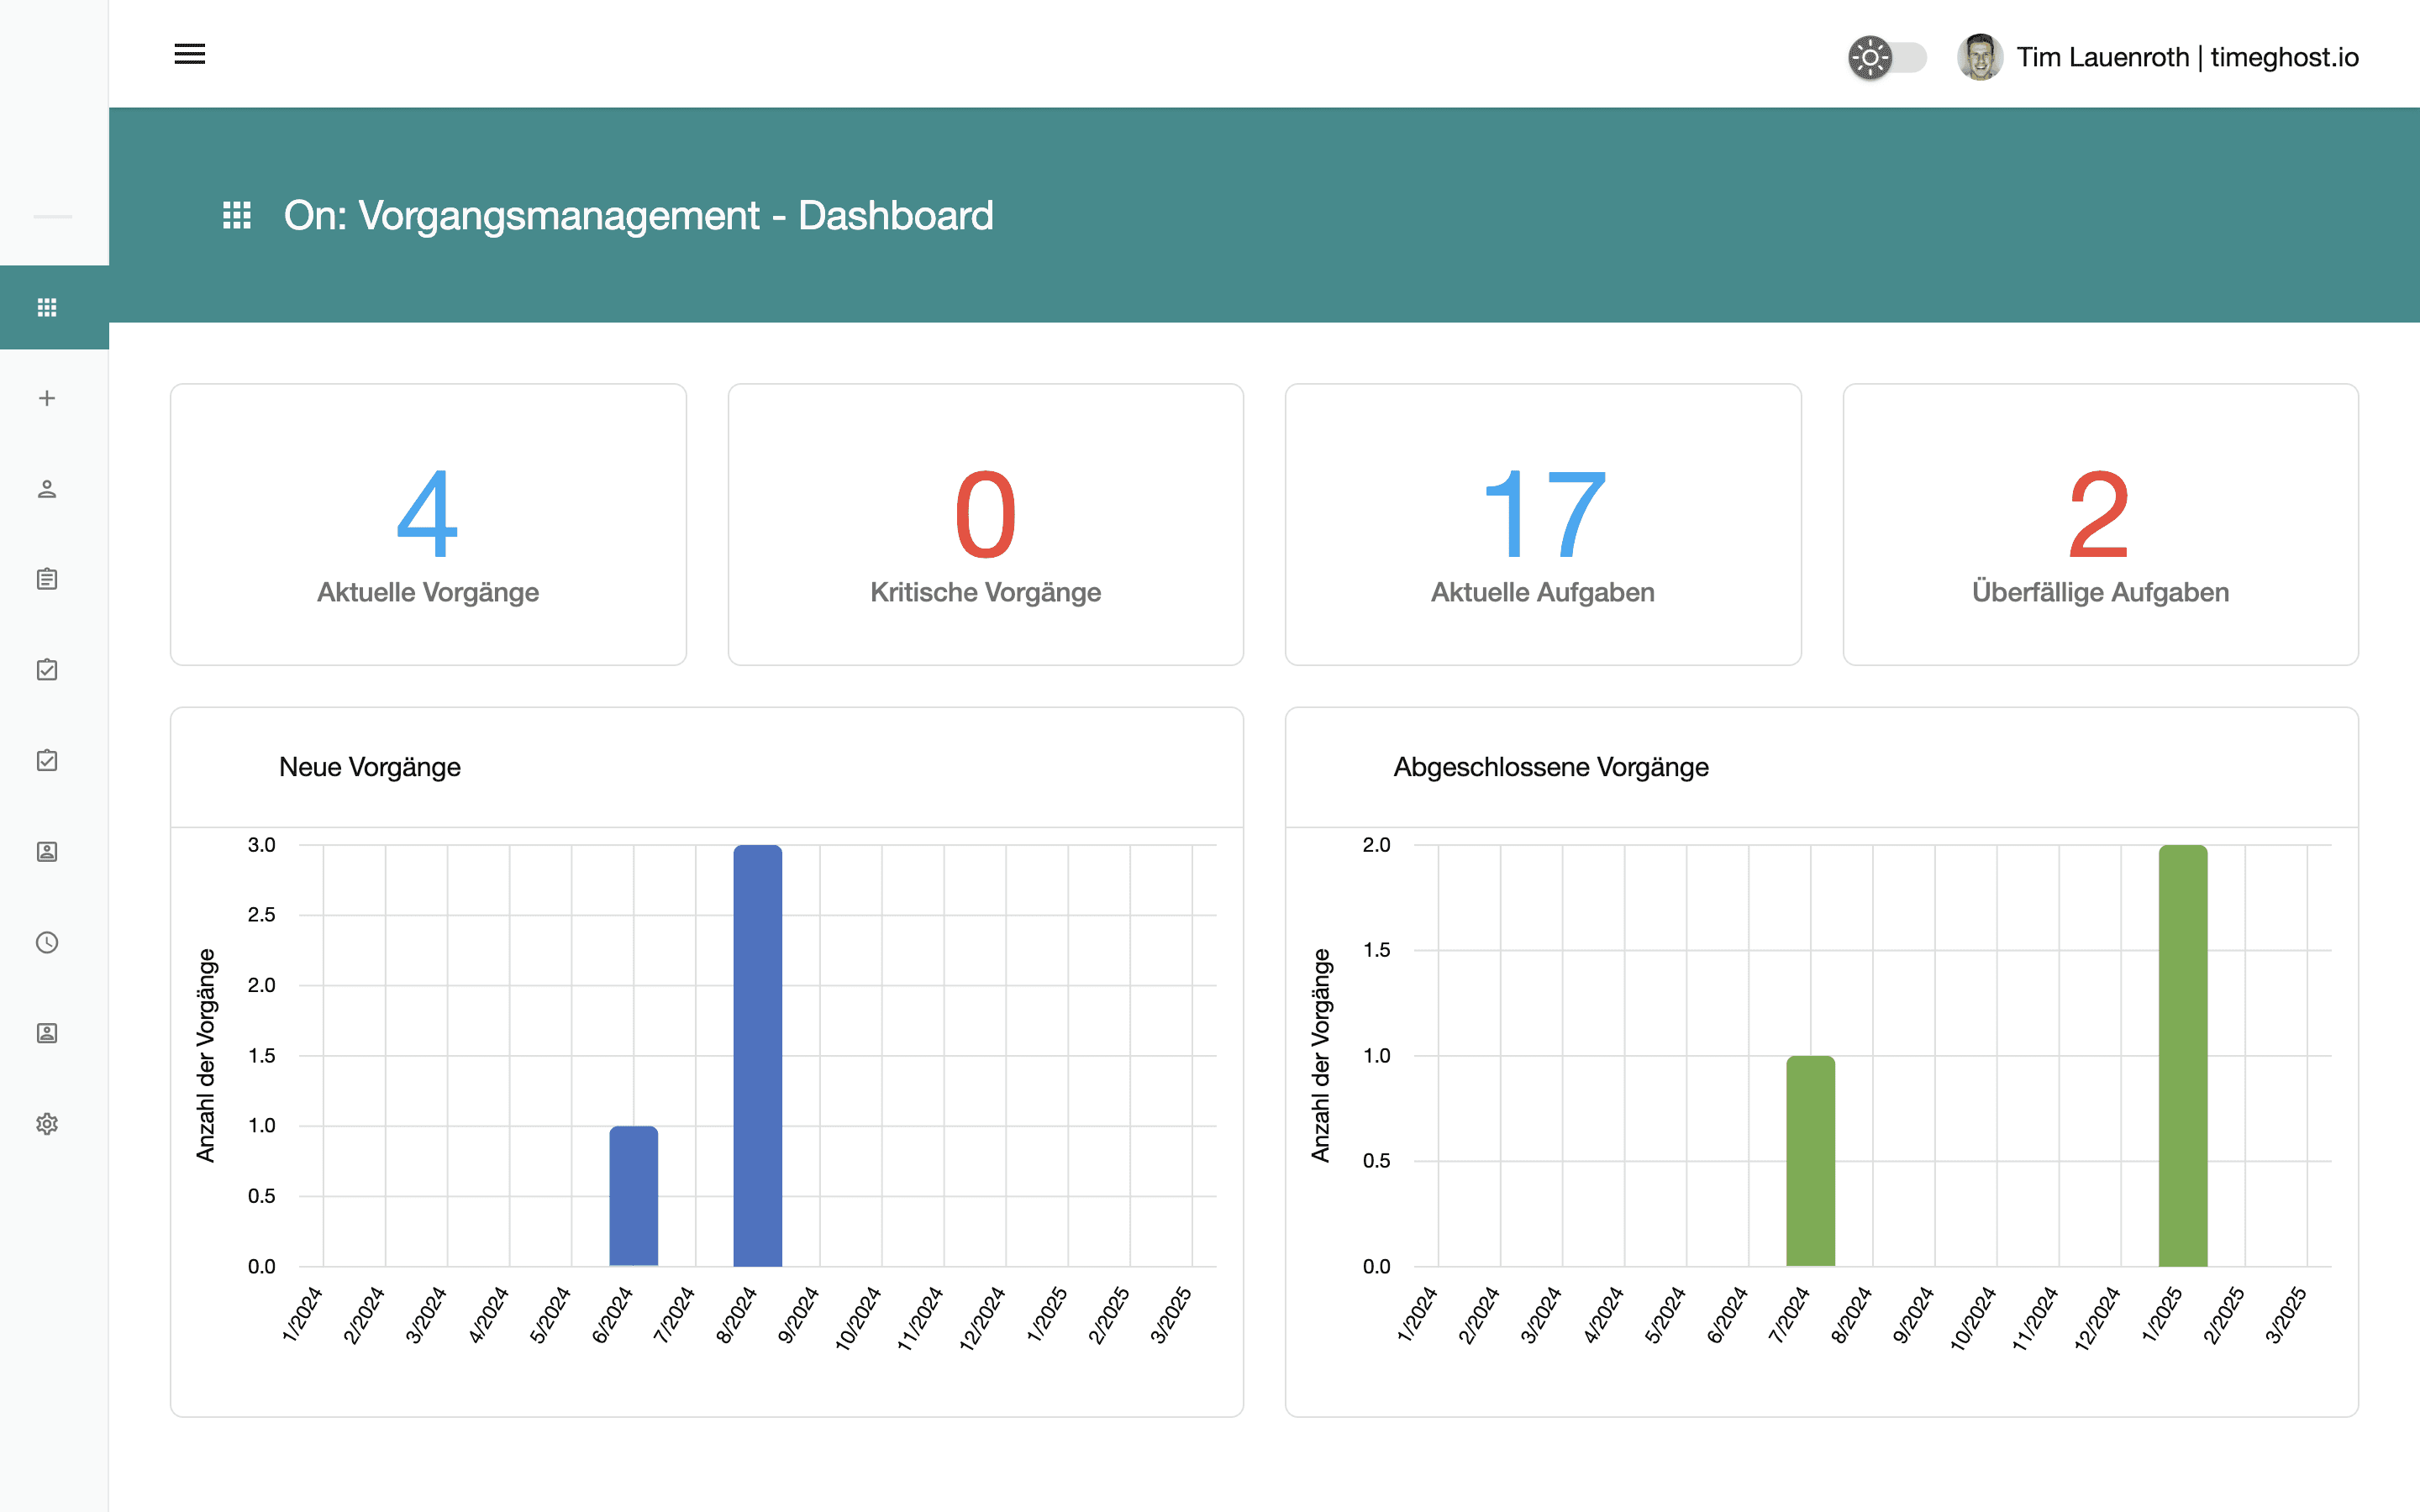Click the 8/2024 bar in Neue Vorgänge
The height and width of the screenshot is (1512, 2420).
point(757,1055)
